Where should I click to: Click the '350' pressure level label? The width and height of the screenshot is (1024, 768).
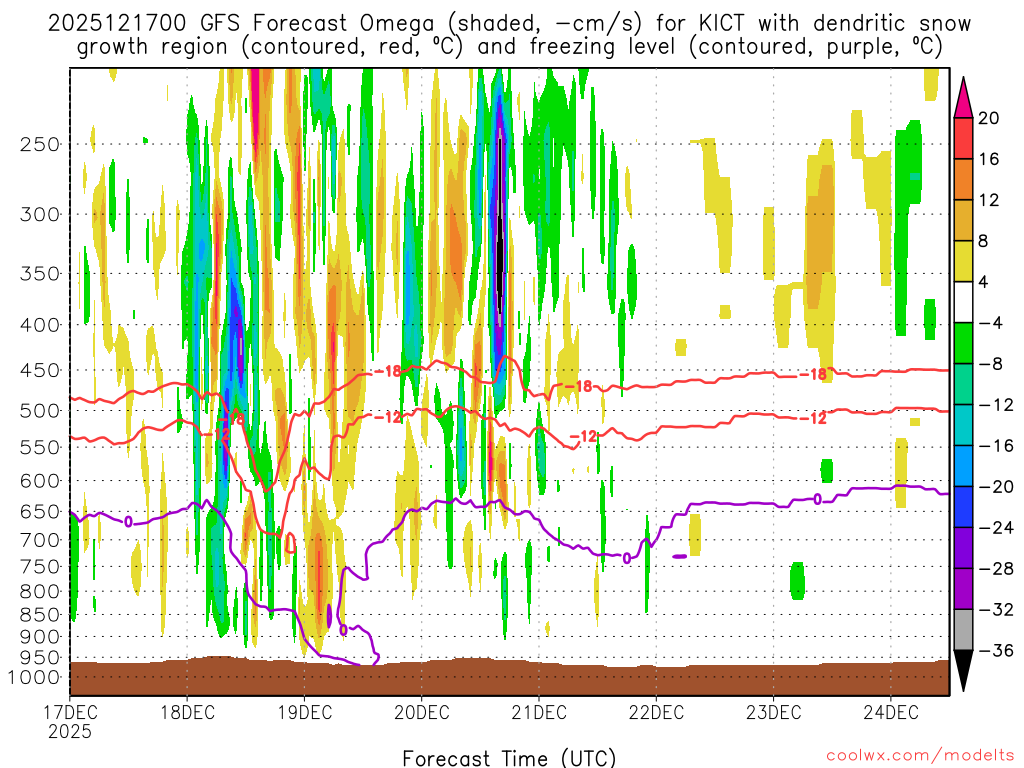pyautogui.click(x=39, y=274)
